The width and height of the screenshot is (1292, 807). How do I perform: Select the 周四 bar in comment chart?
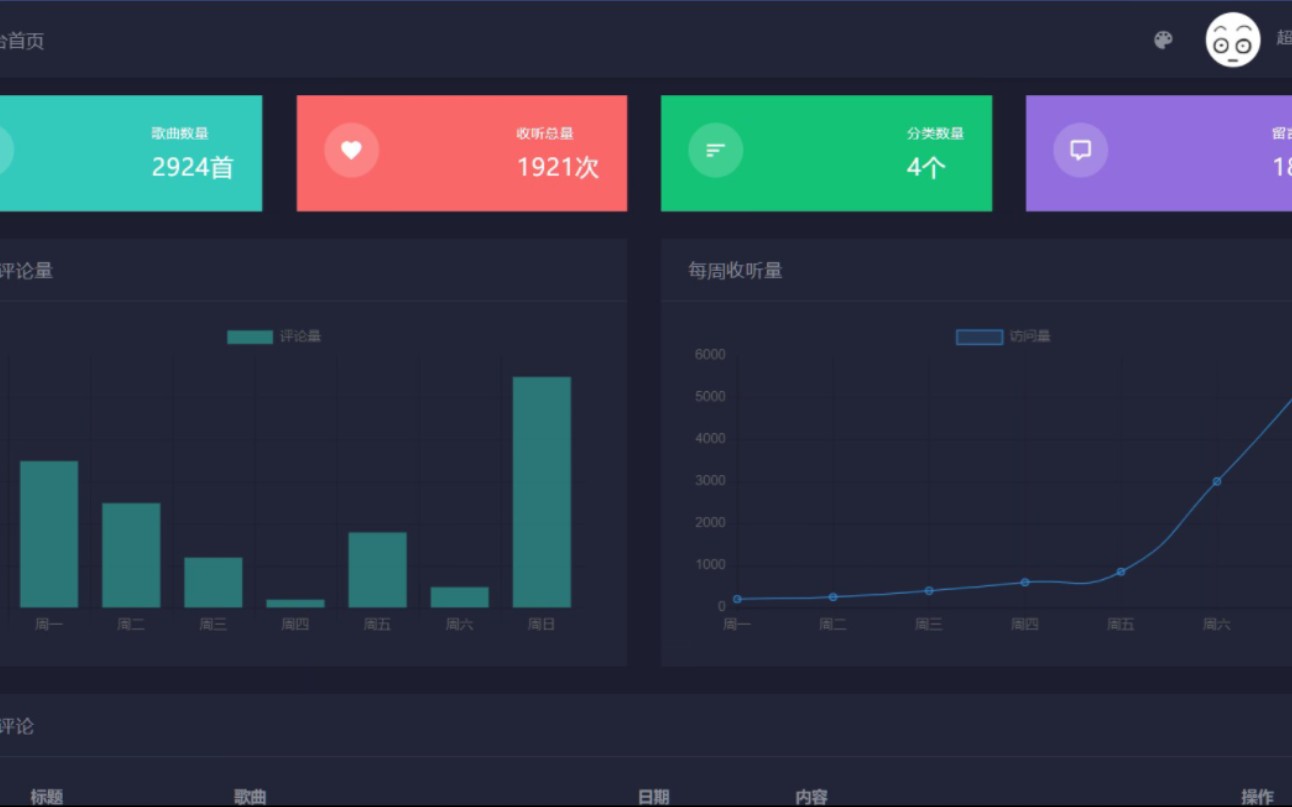pos(295,603)
